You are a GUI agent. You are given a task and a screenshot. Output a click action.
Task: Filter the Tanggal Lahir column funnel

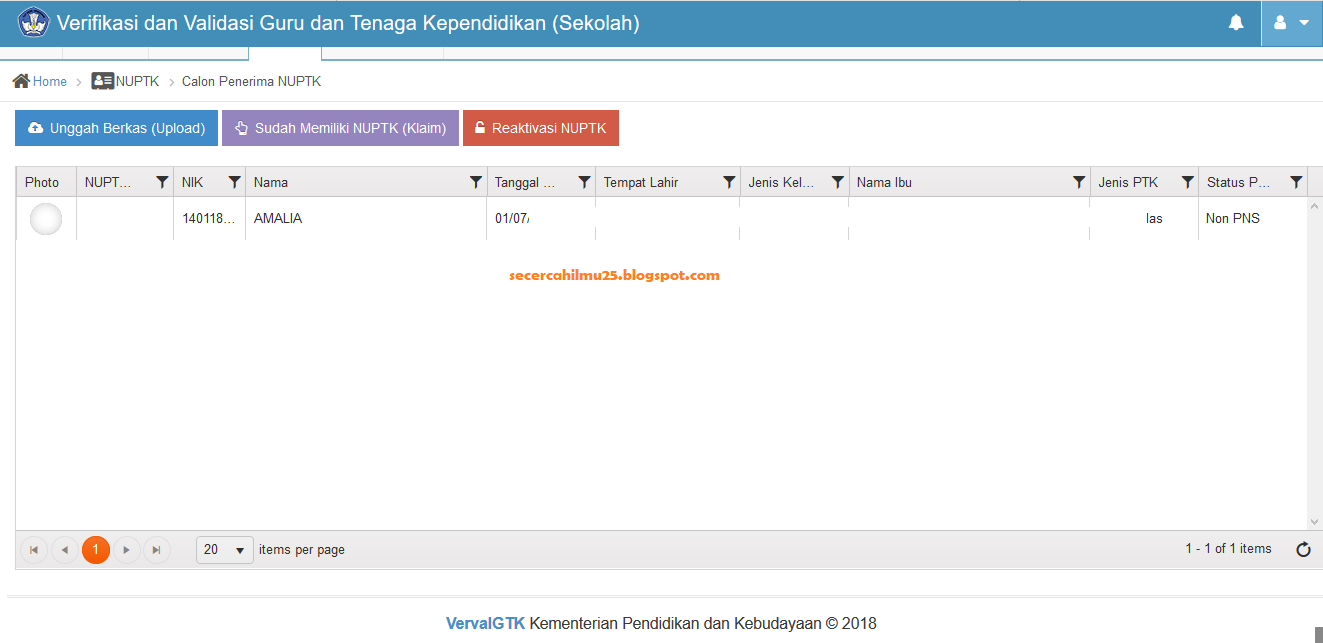585,182
